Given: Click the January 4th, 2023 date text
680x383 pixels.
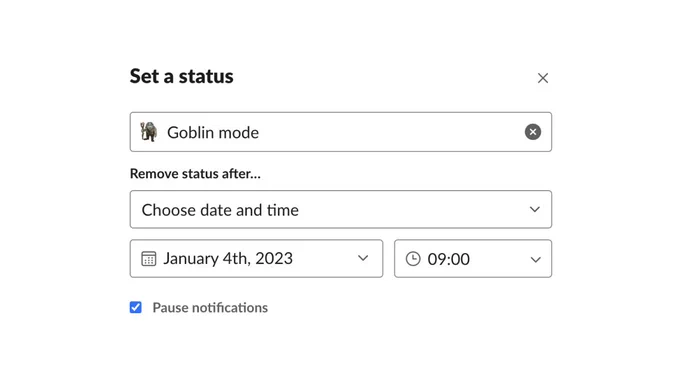Looking at the screenshot, I should tap(228, 259).
